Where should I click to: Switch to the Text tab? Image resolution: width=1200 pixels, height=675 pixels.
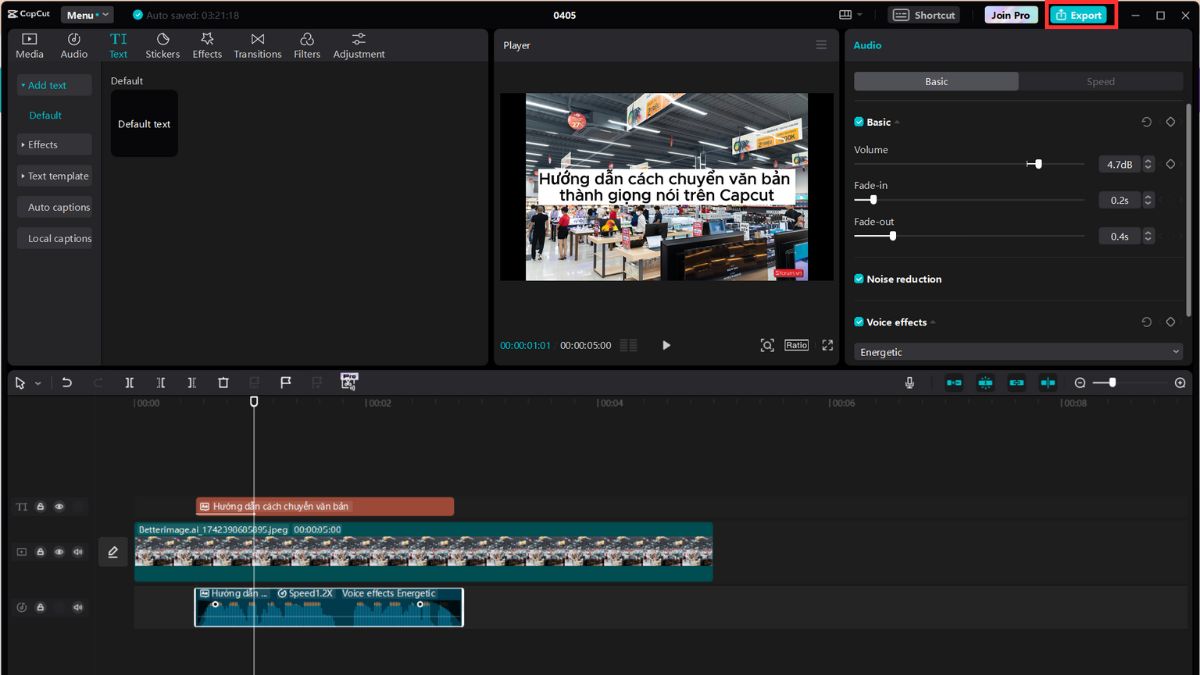(118, 46)
